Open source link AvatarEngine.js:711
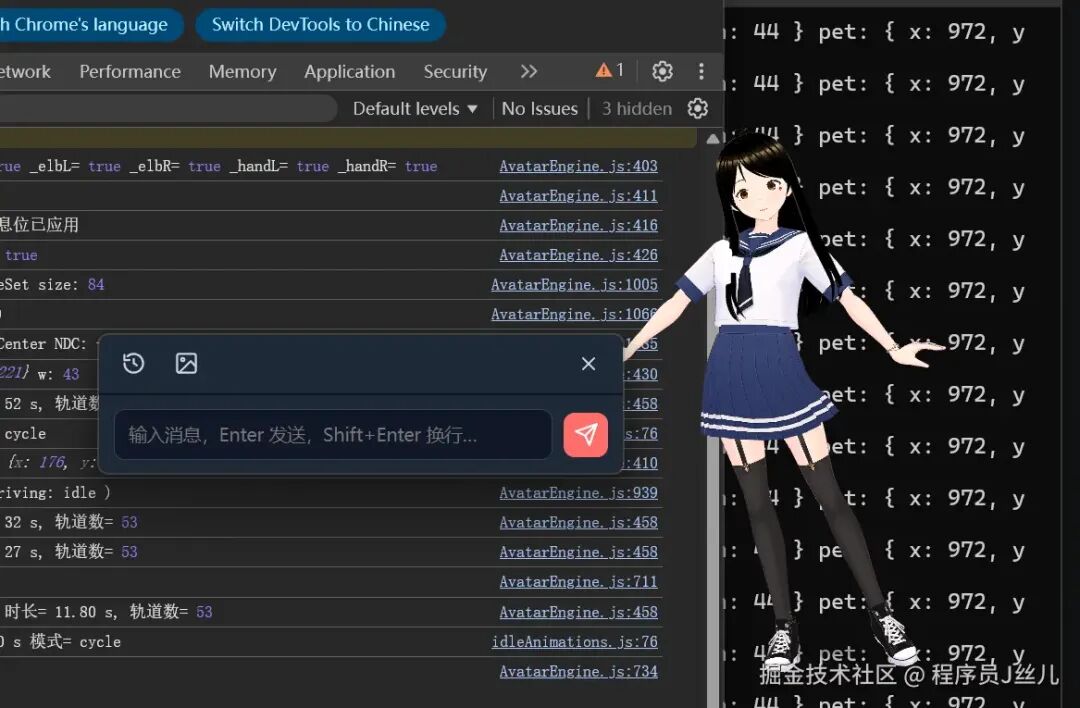The image size is (1080, 708). coord(579,581)
